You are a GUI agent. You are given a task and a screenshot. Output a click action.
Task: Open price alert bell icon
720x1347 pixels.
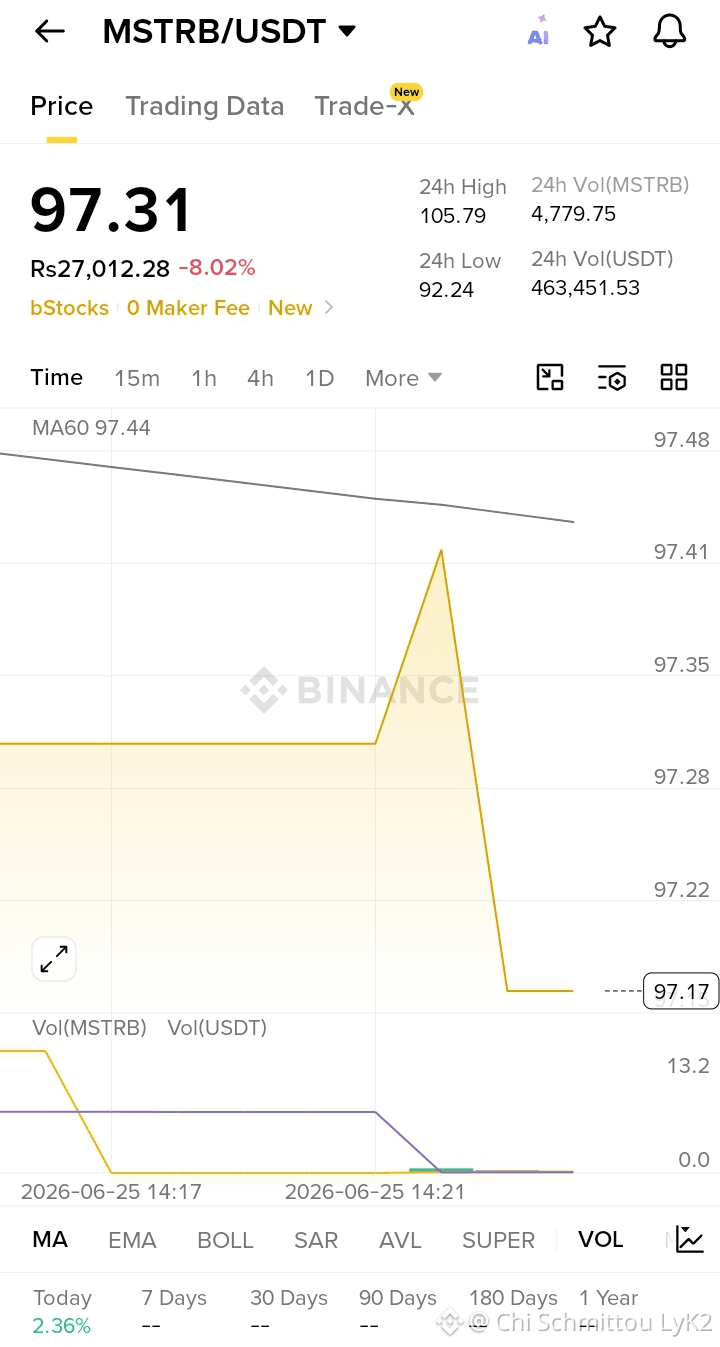tap(669, 31)
